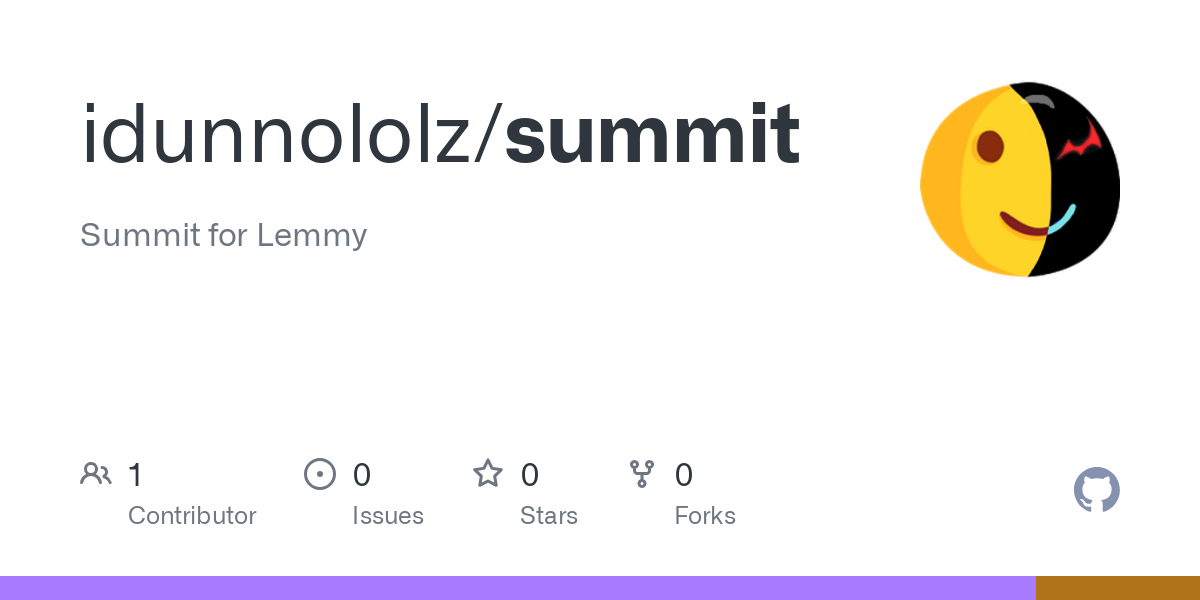Open the Issues label

coord(388,516)
